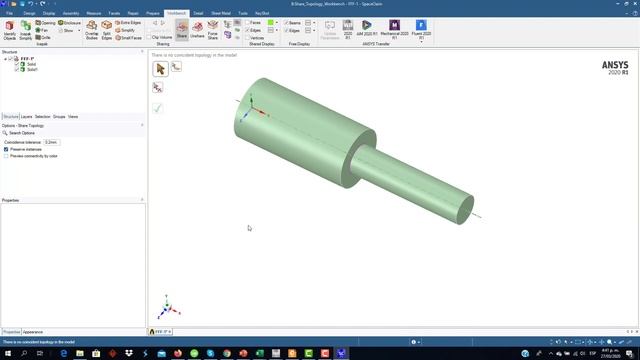Toggle Free Display Beams checkbox
The height and width of the screenshot is (360, 640).
(286, 23)
